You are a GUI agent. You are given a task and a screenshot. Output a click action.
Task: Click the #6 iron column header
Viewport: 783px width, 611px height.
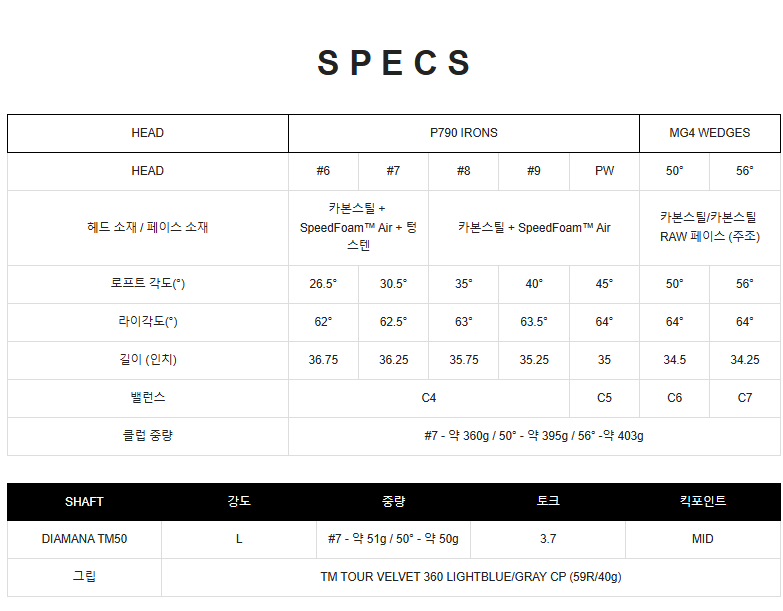point(323,171)
